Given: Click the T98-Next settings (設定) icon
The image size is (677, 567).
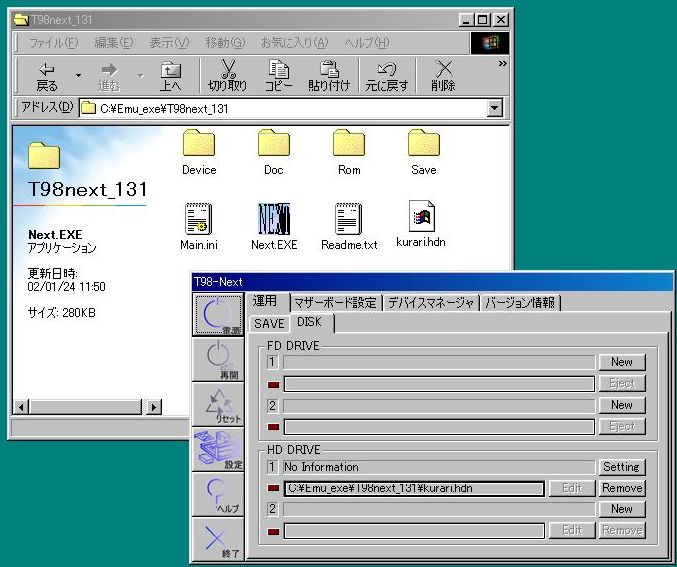Looking at the screenshot, I should [x=218, y=449].
